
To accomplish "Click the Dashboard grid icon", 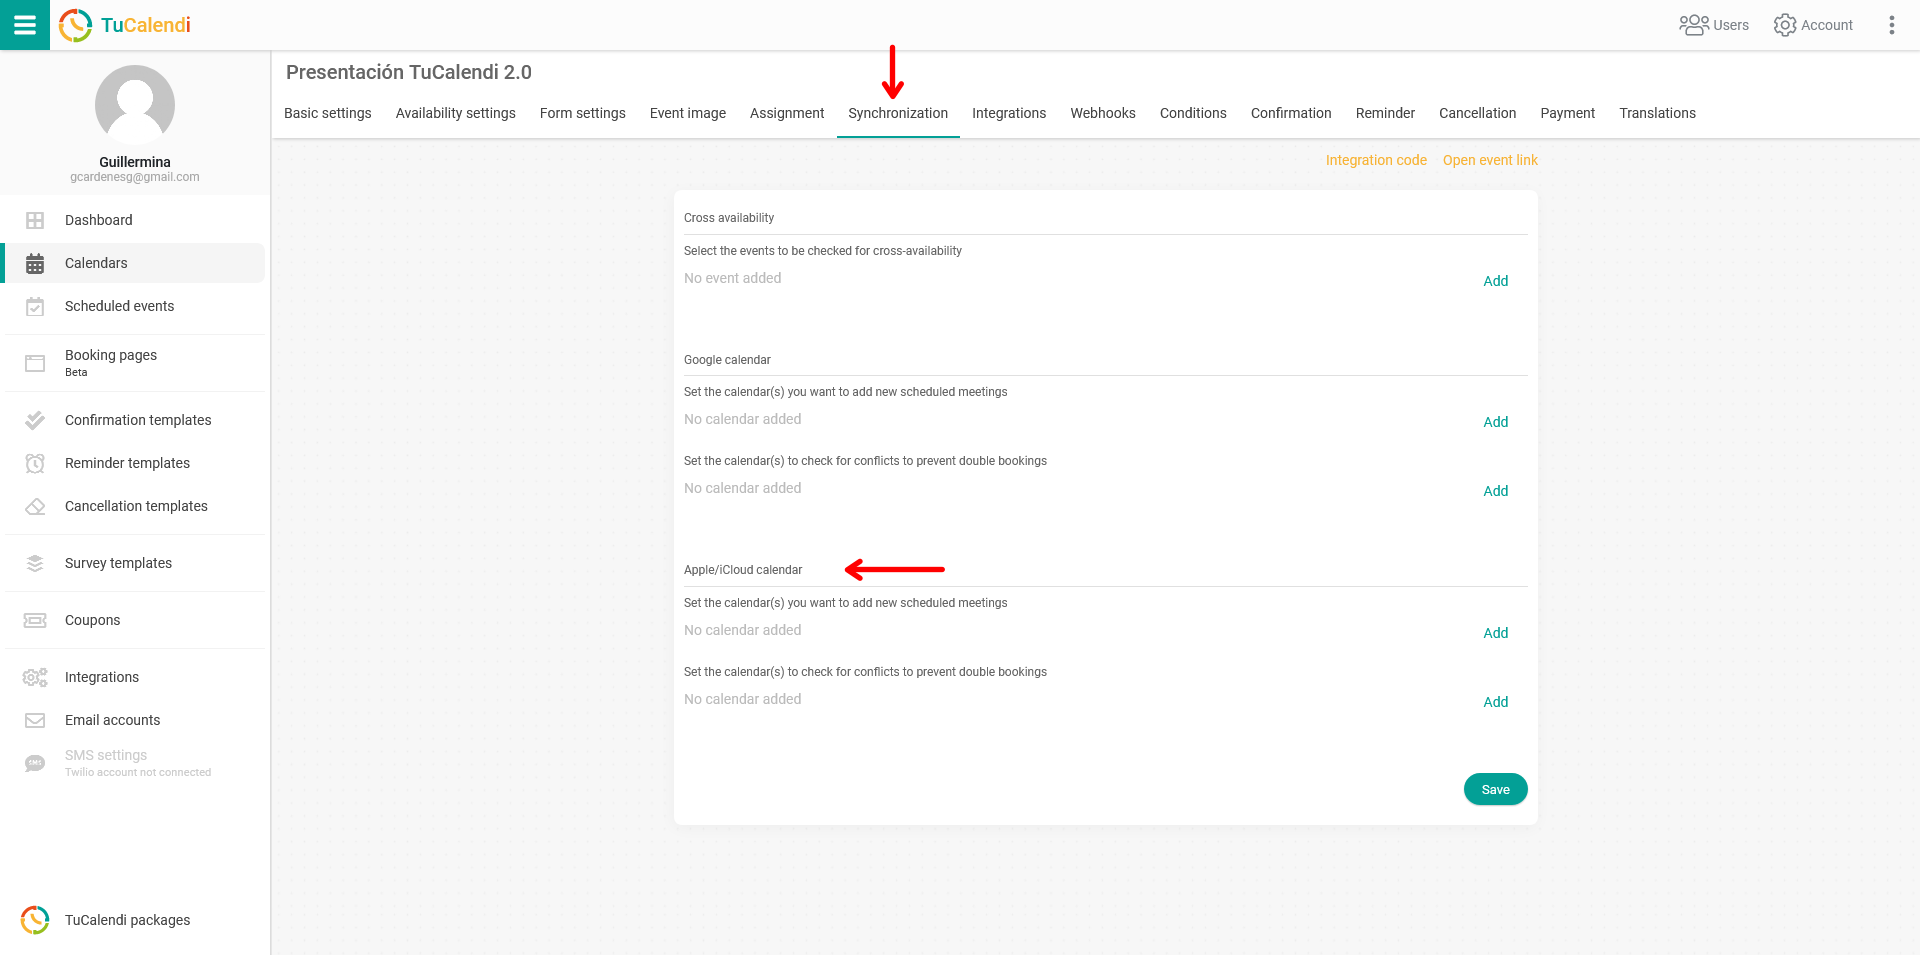I will 35,220.
